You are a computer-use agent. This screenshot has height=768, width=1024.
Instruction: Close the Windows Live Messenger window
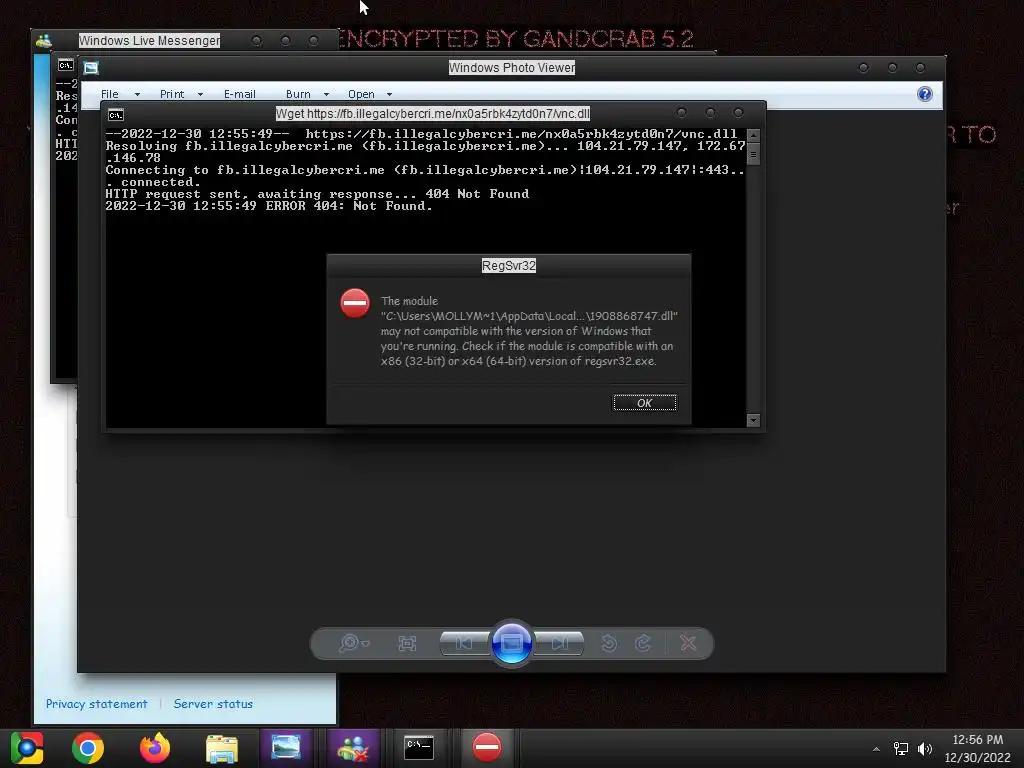click(314, 40)
